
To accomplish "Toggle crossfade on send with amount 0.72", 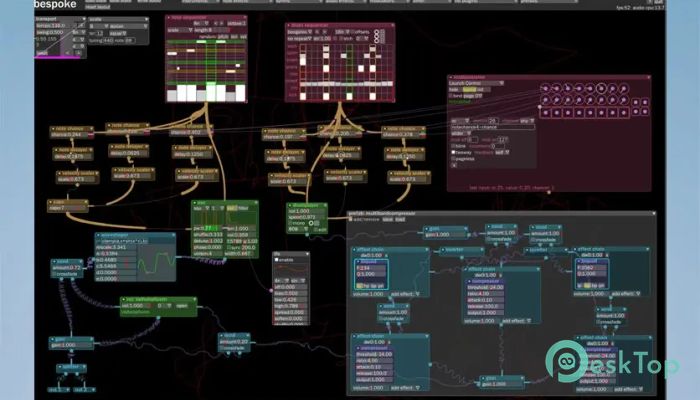I will click(x=56, y=273).
